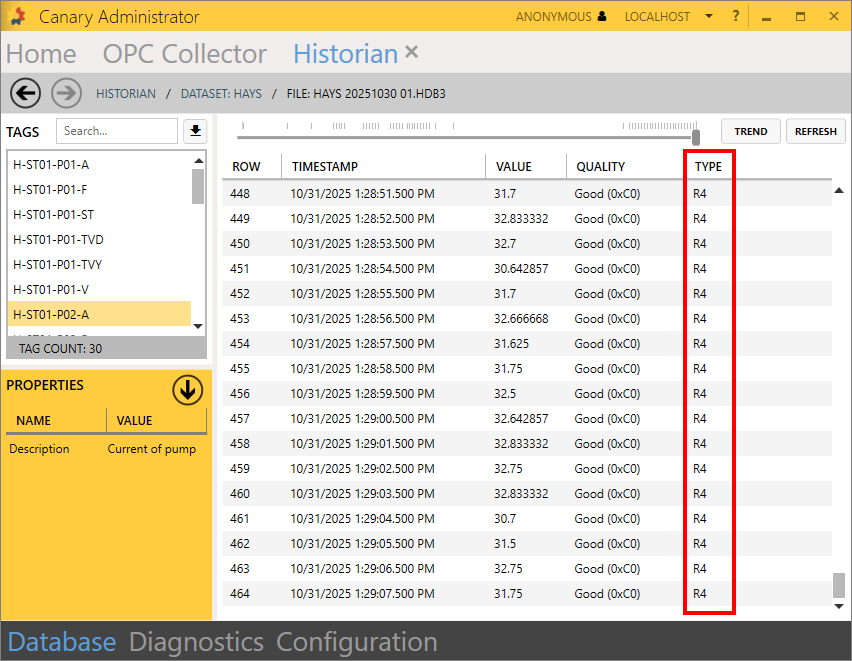
Task: Open the Home tab
Action: tap(41, 54)
